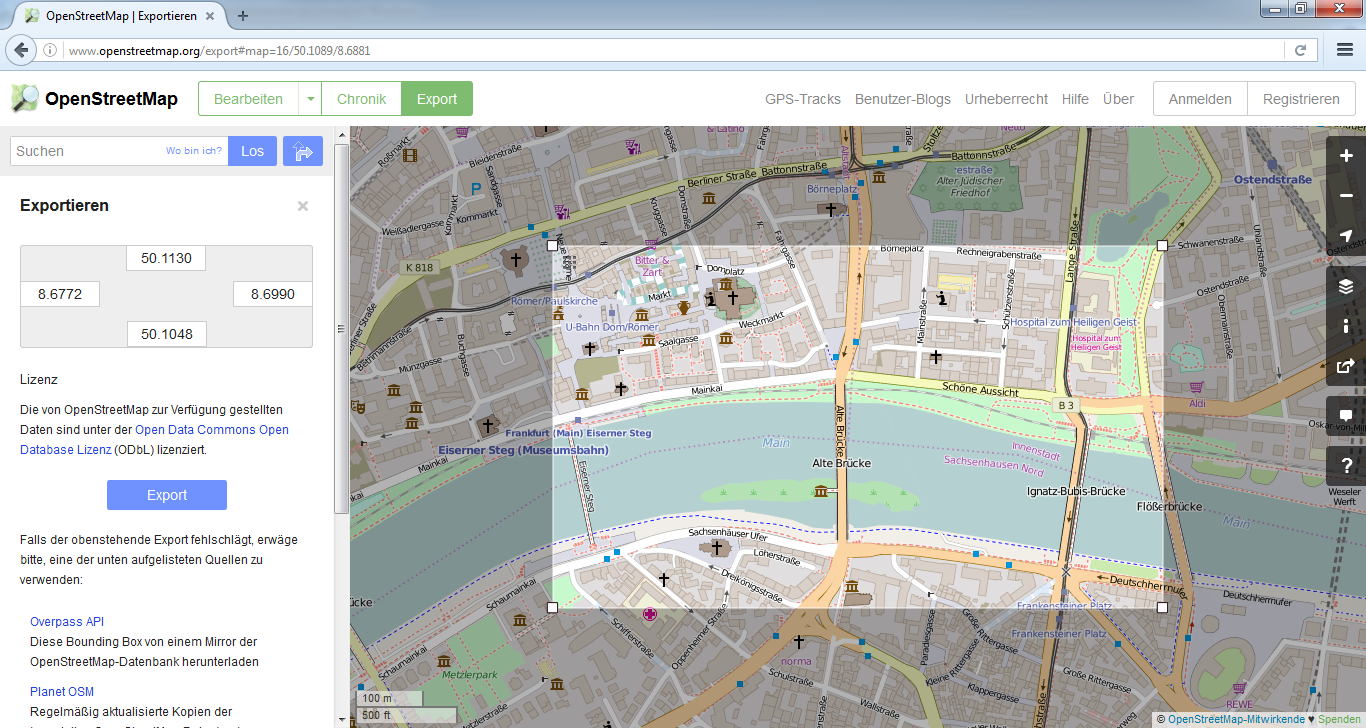Click the Los search button
Image resolution: width=1366 pixels, height=728 pixels.
click(252, 151)
